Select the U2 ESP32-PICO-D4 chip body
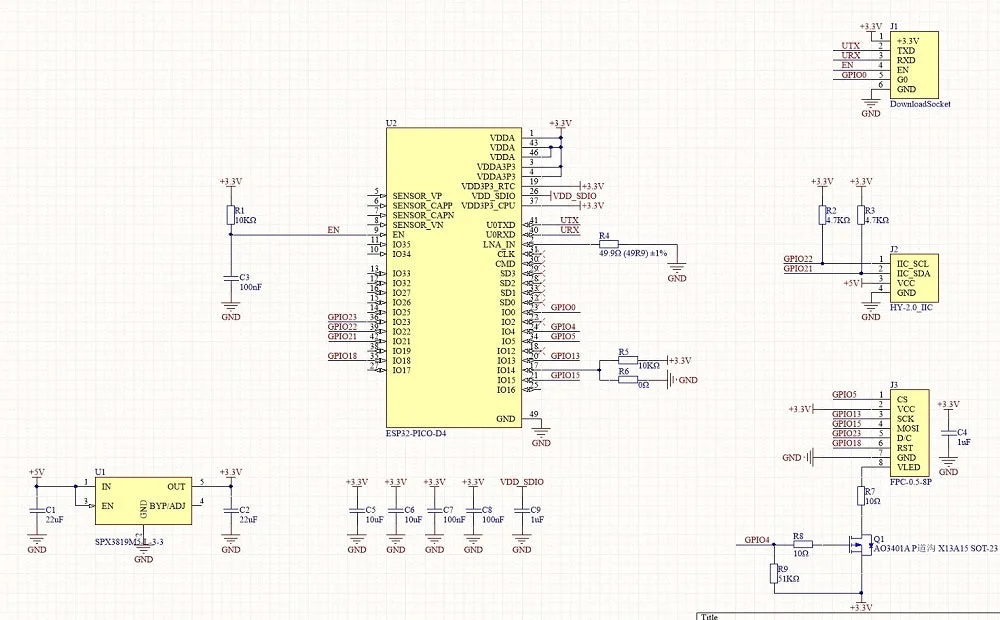 point(454,277)
